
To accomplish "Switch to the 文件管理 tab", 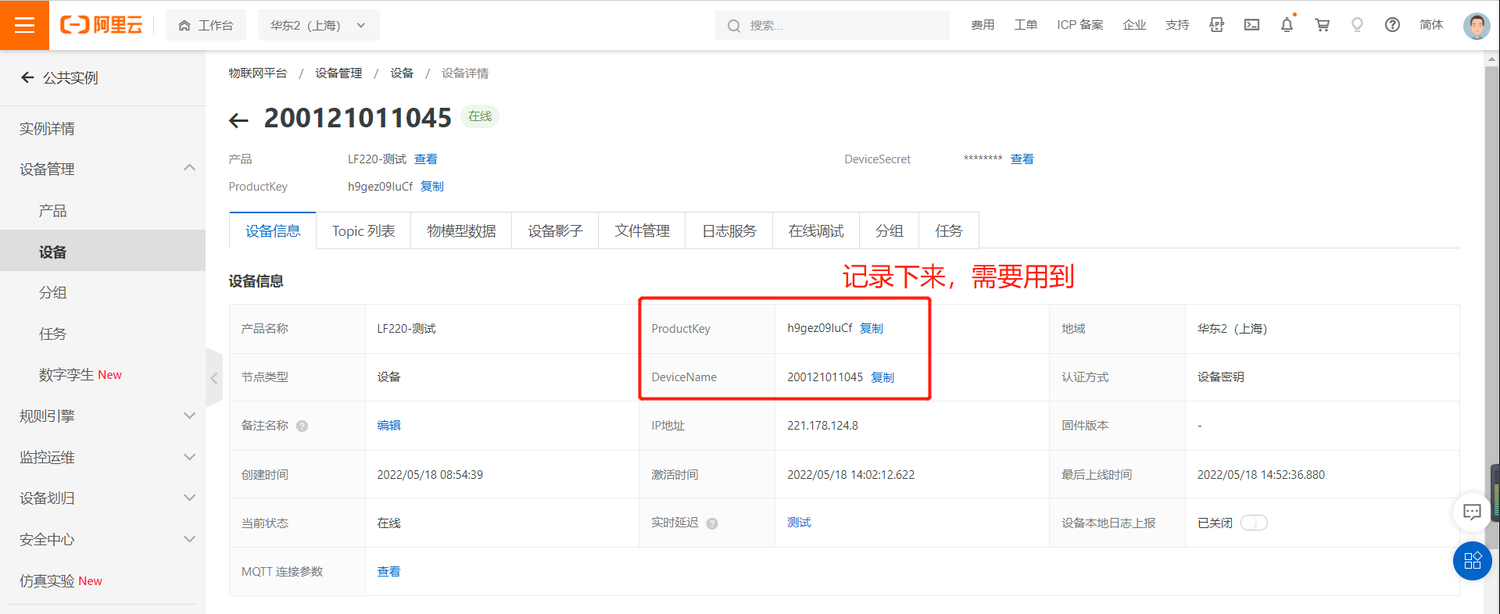I will pos(642,231).
